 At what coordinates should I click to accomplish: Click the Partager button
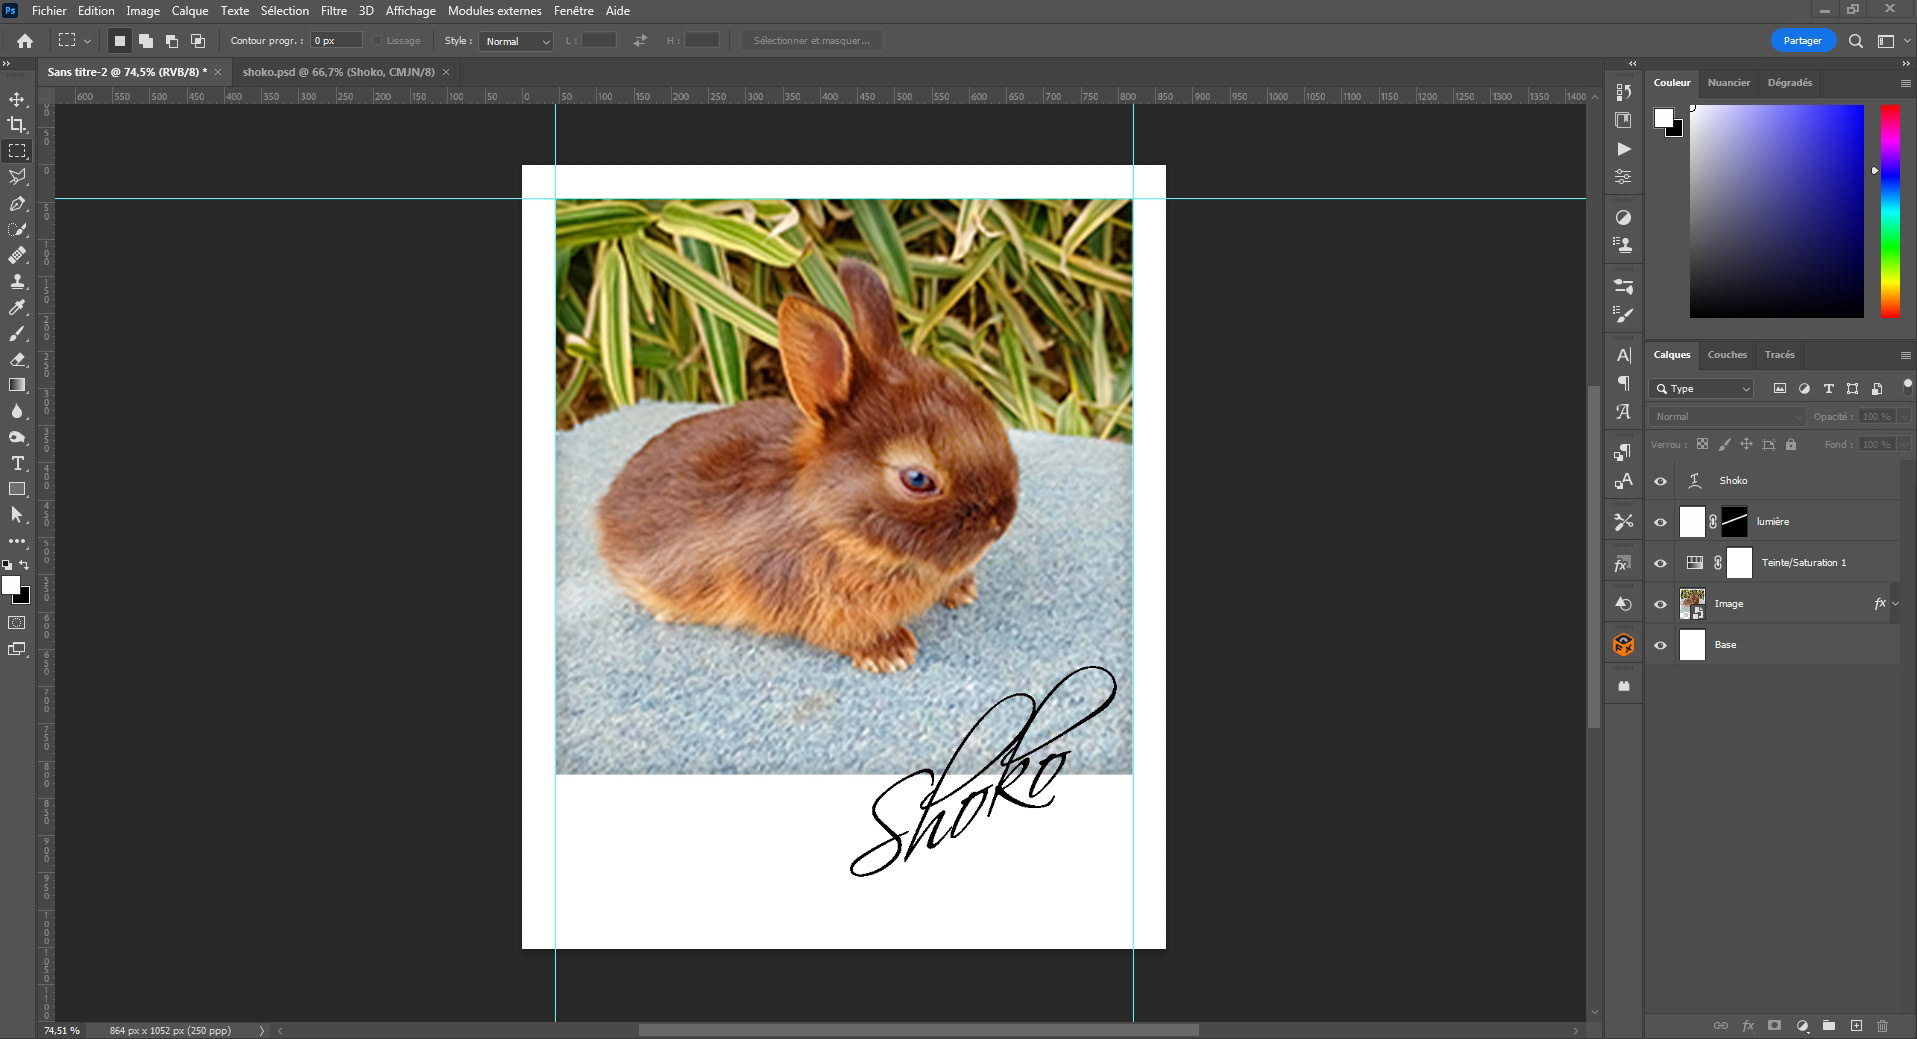[1803, 41]
